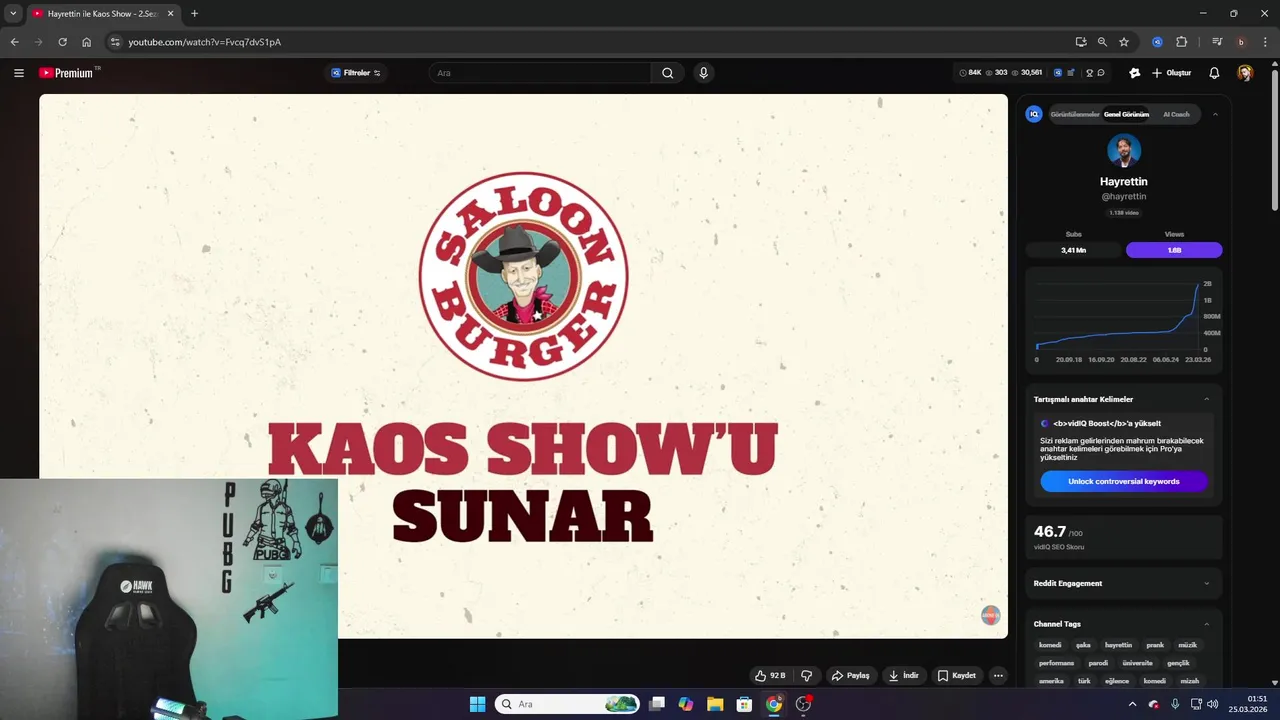Click the performans channel tag
Viewport: 1280px width, 720px height.
pos(1056,663)
